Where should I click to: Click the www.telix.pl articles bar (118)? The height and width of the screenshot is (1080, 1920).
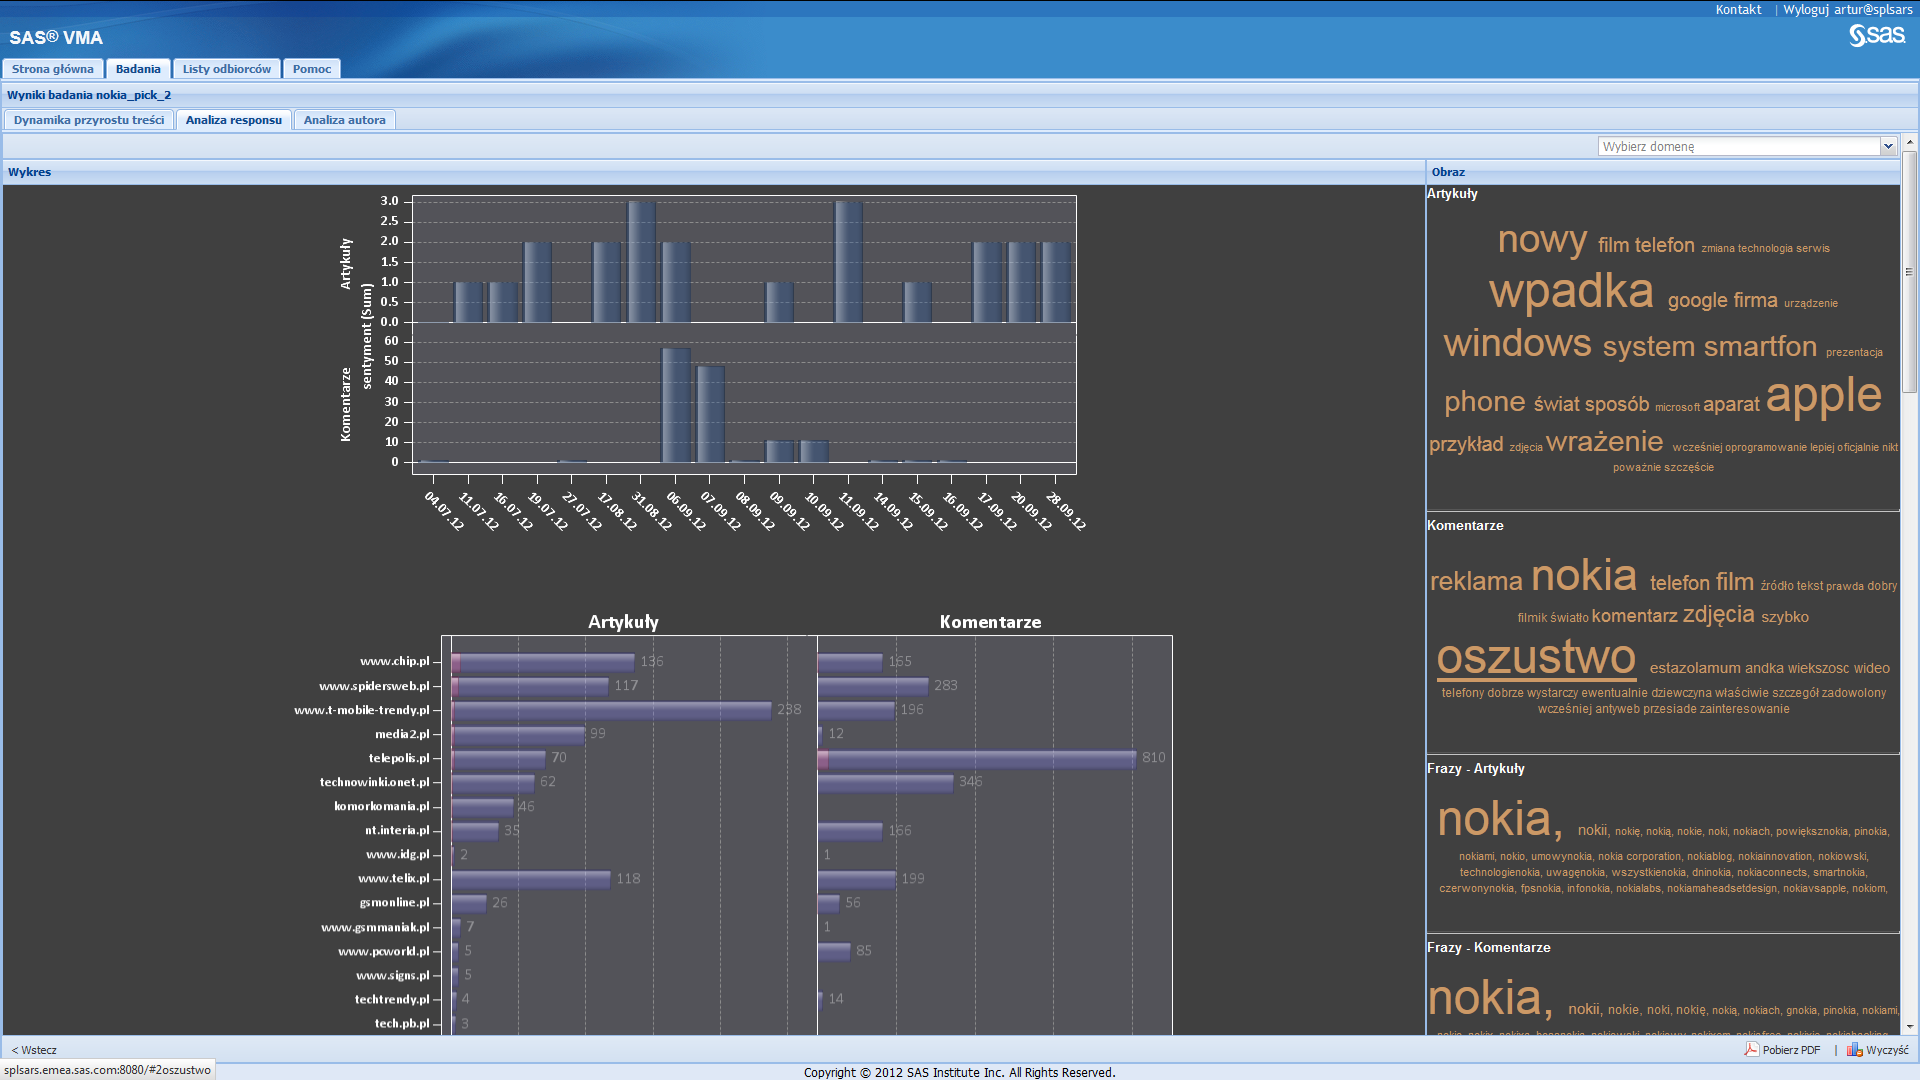coord(531,879)
